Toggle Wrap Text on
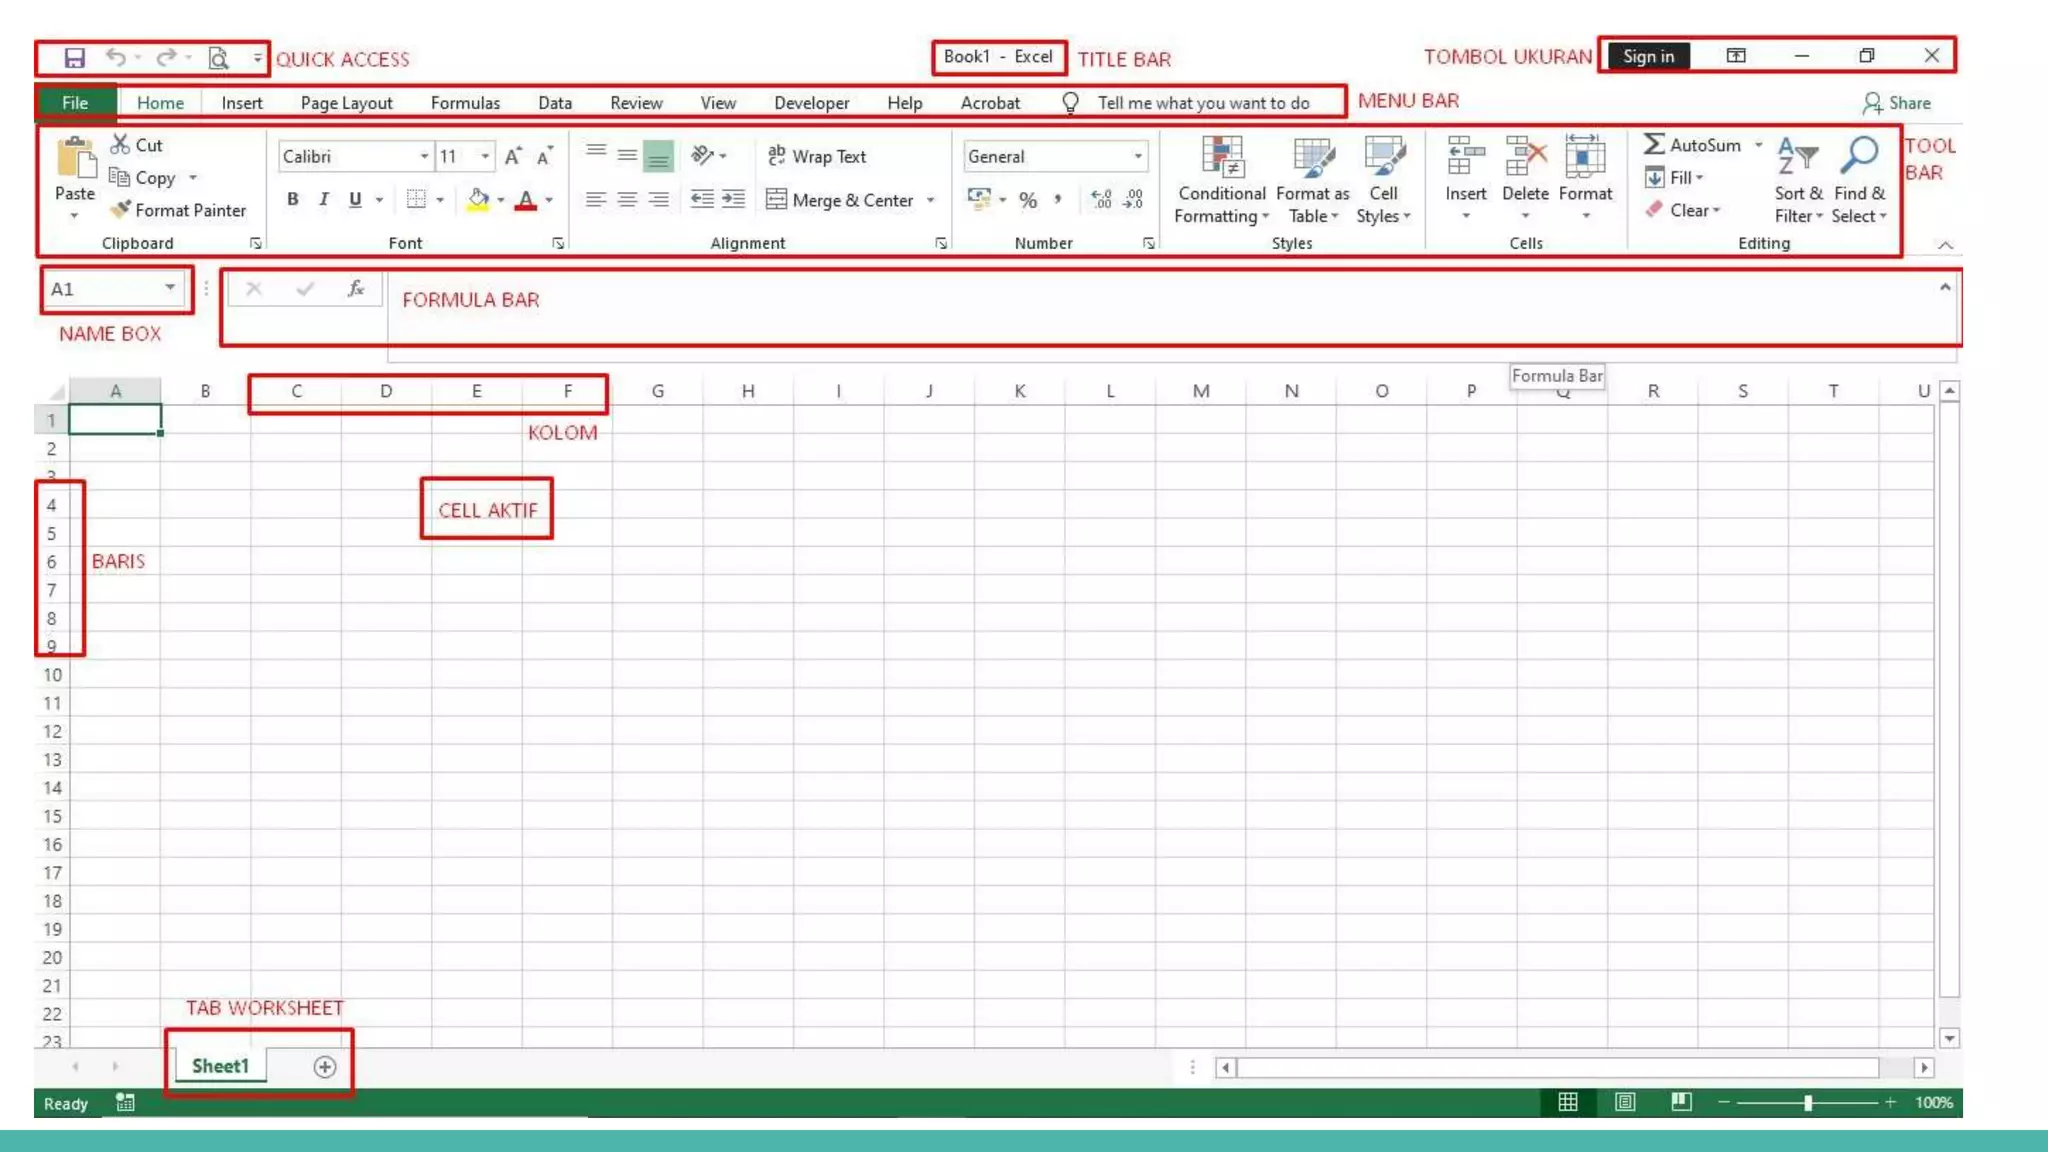This screenshot has height=1152, width=2048. (817, 156)
